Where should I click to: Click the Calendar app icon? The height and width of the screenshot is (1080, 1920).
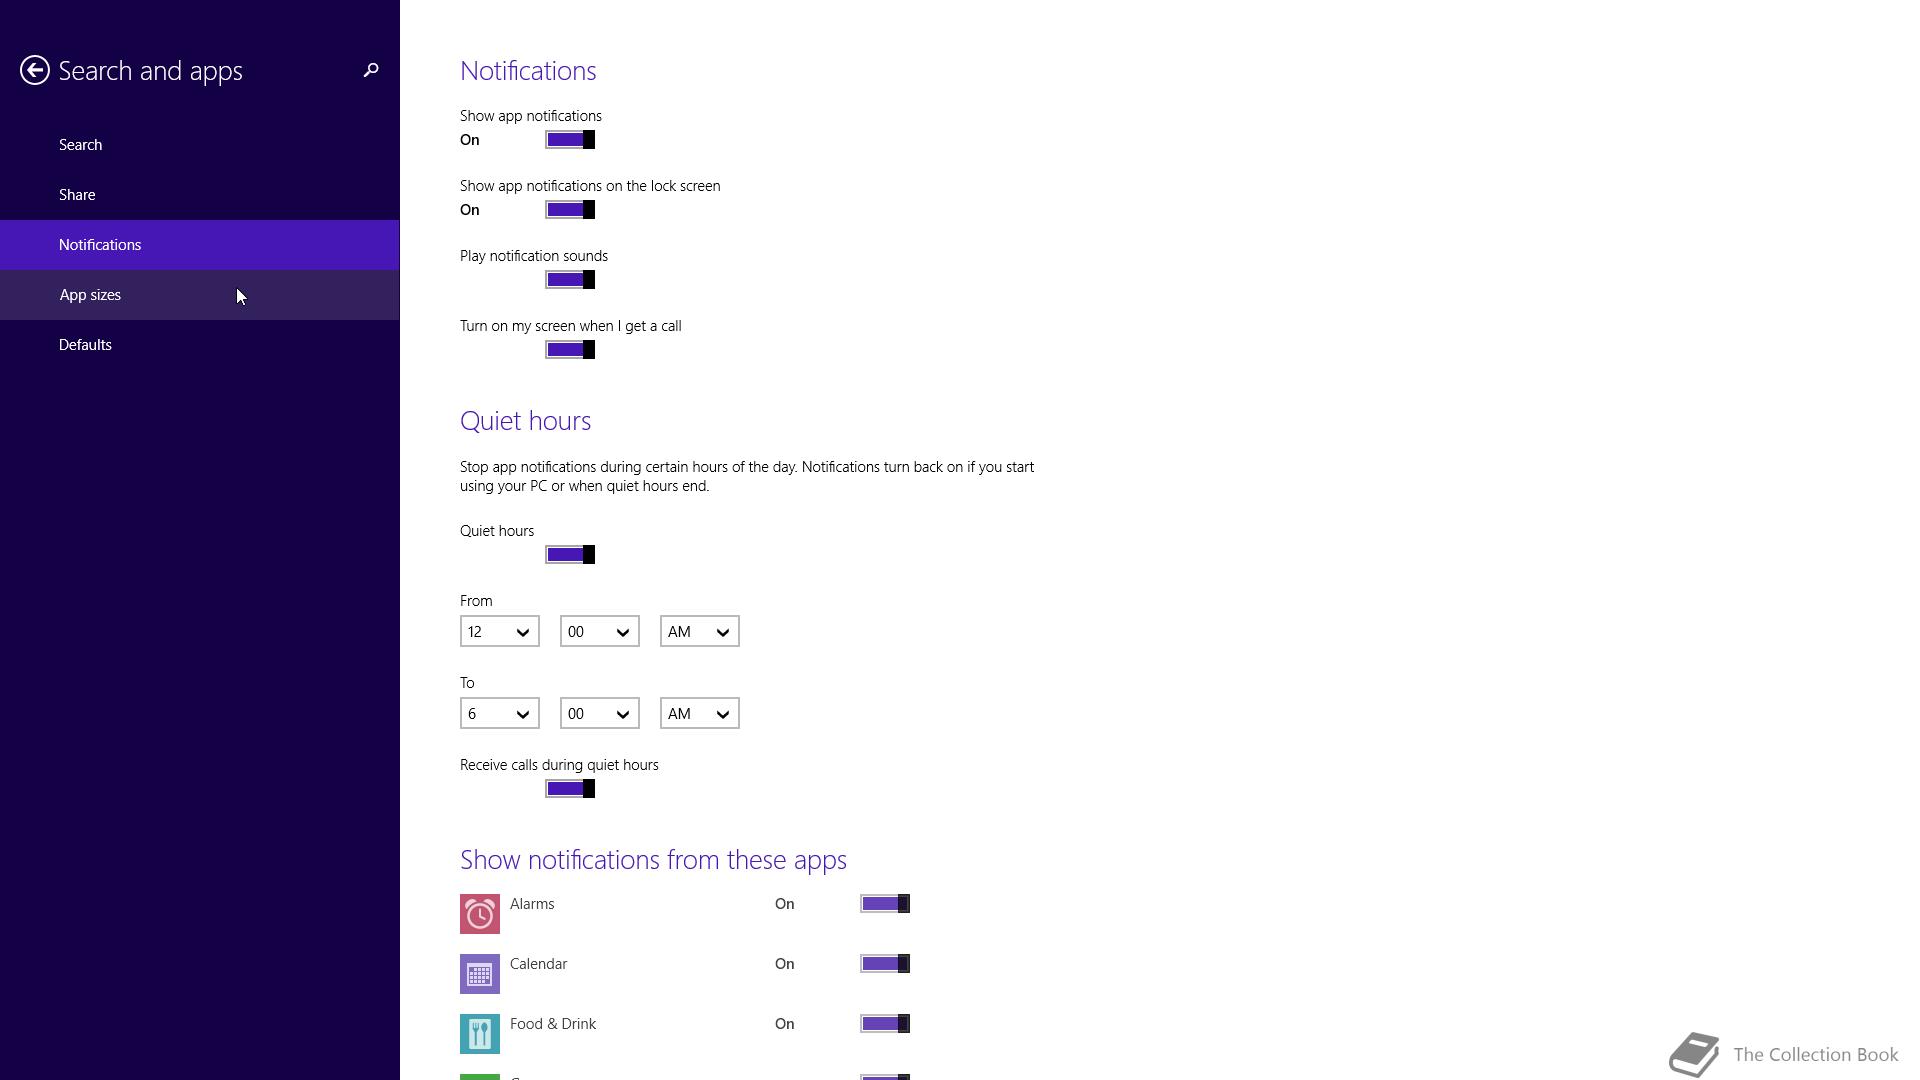click(x=480, y=974)
